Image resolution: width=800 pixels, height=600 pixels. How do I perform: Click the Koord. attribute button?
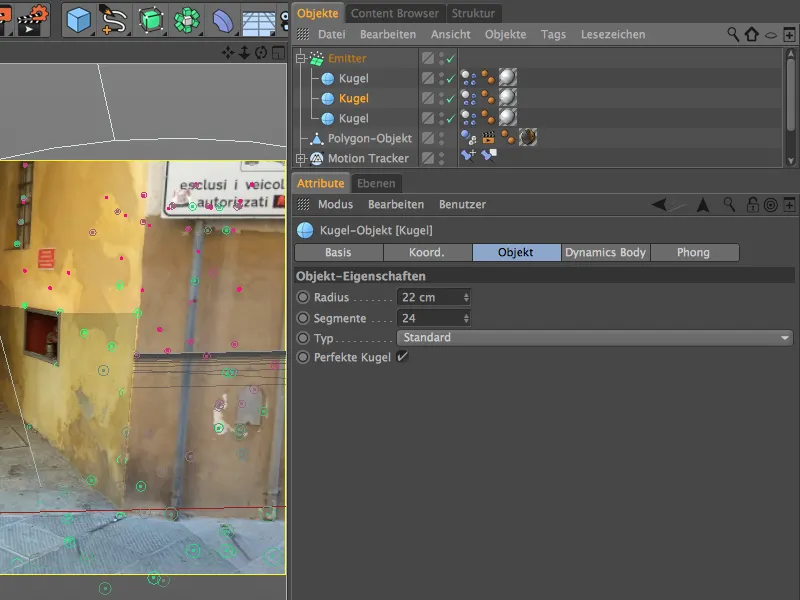427,252
